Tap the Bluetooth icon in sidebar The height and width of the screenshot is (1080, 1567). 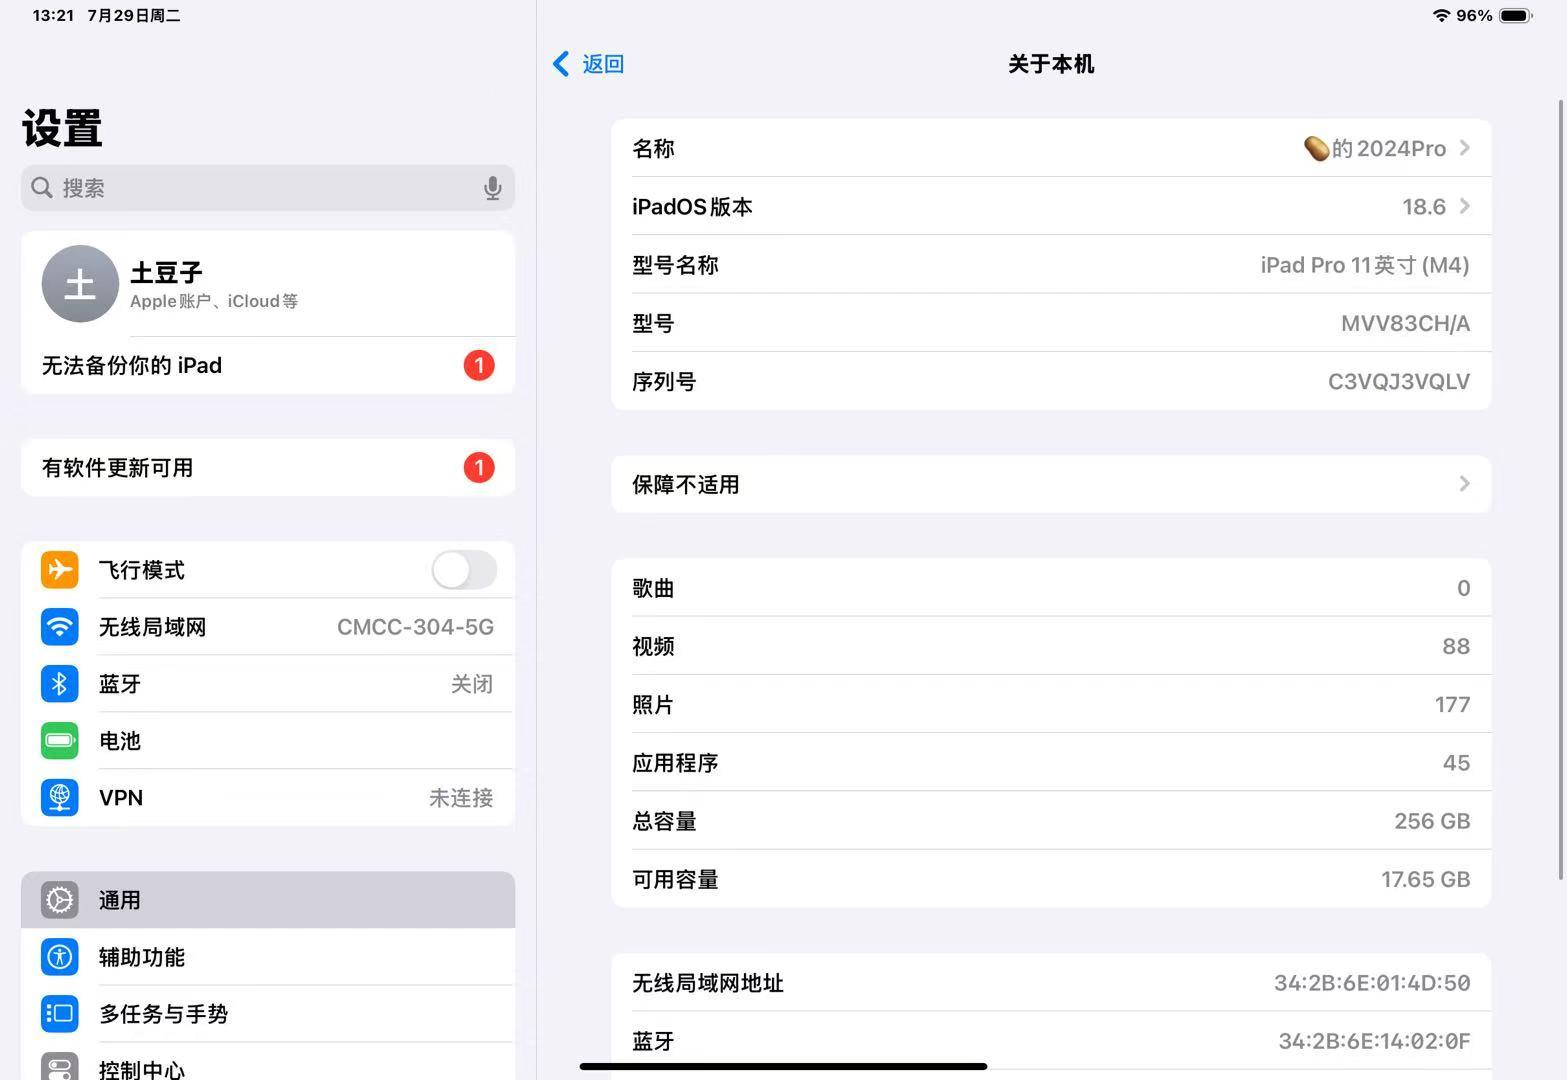[x=60, y=684]
